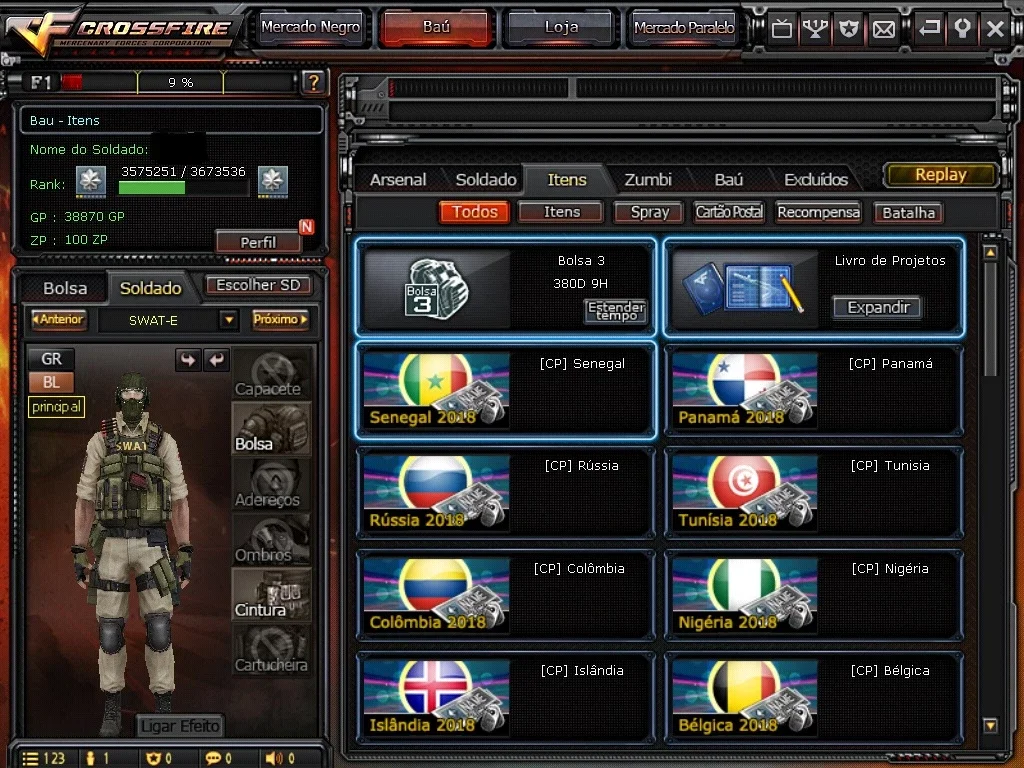This screenshot has width=1024, height=768.
Task: Select the Senegal 2018 card thumbnail
Action: click(436, 391)
